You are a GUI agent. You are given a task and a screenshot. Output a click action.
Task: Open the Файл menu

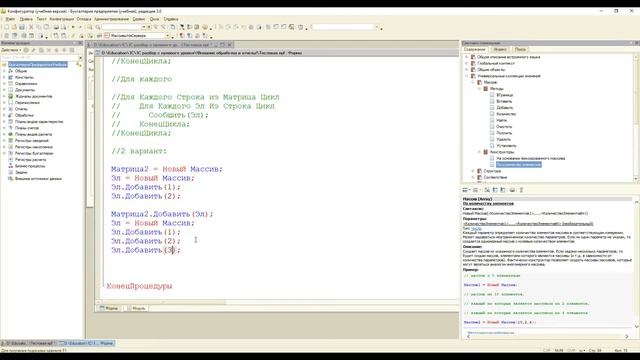(10, 19)
